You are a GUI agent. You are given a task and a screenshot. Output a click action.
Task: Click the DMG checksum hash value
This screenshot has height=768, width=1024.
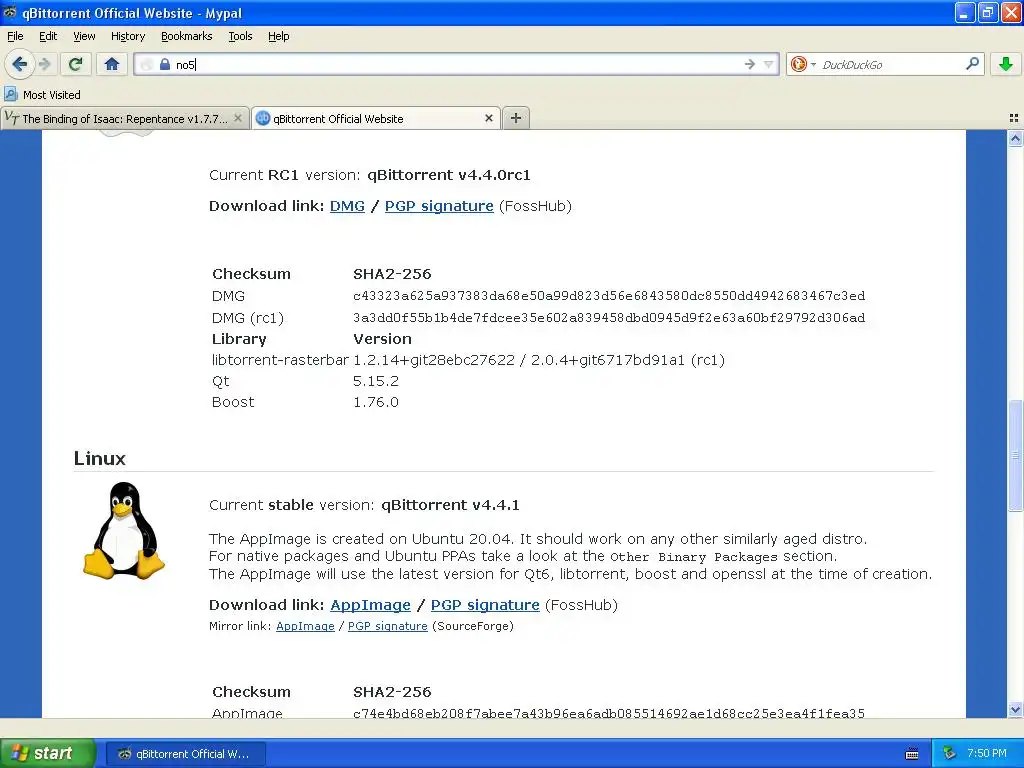click(x=609, y=296)
